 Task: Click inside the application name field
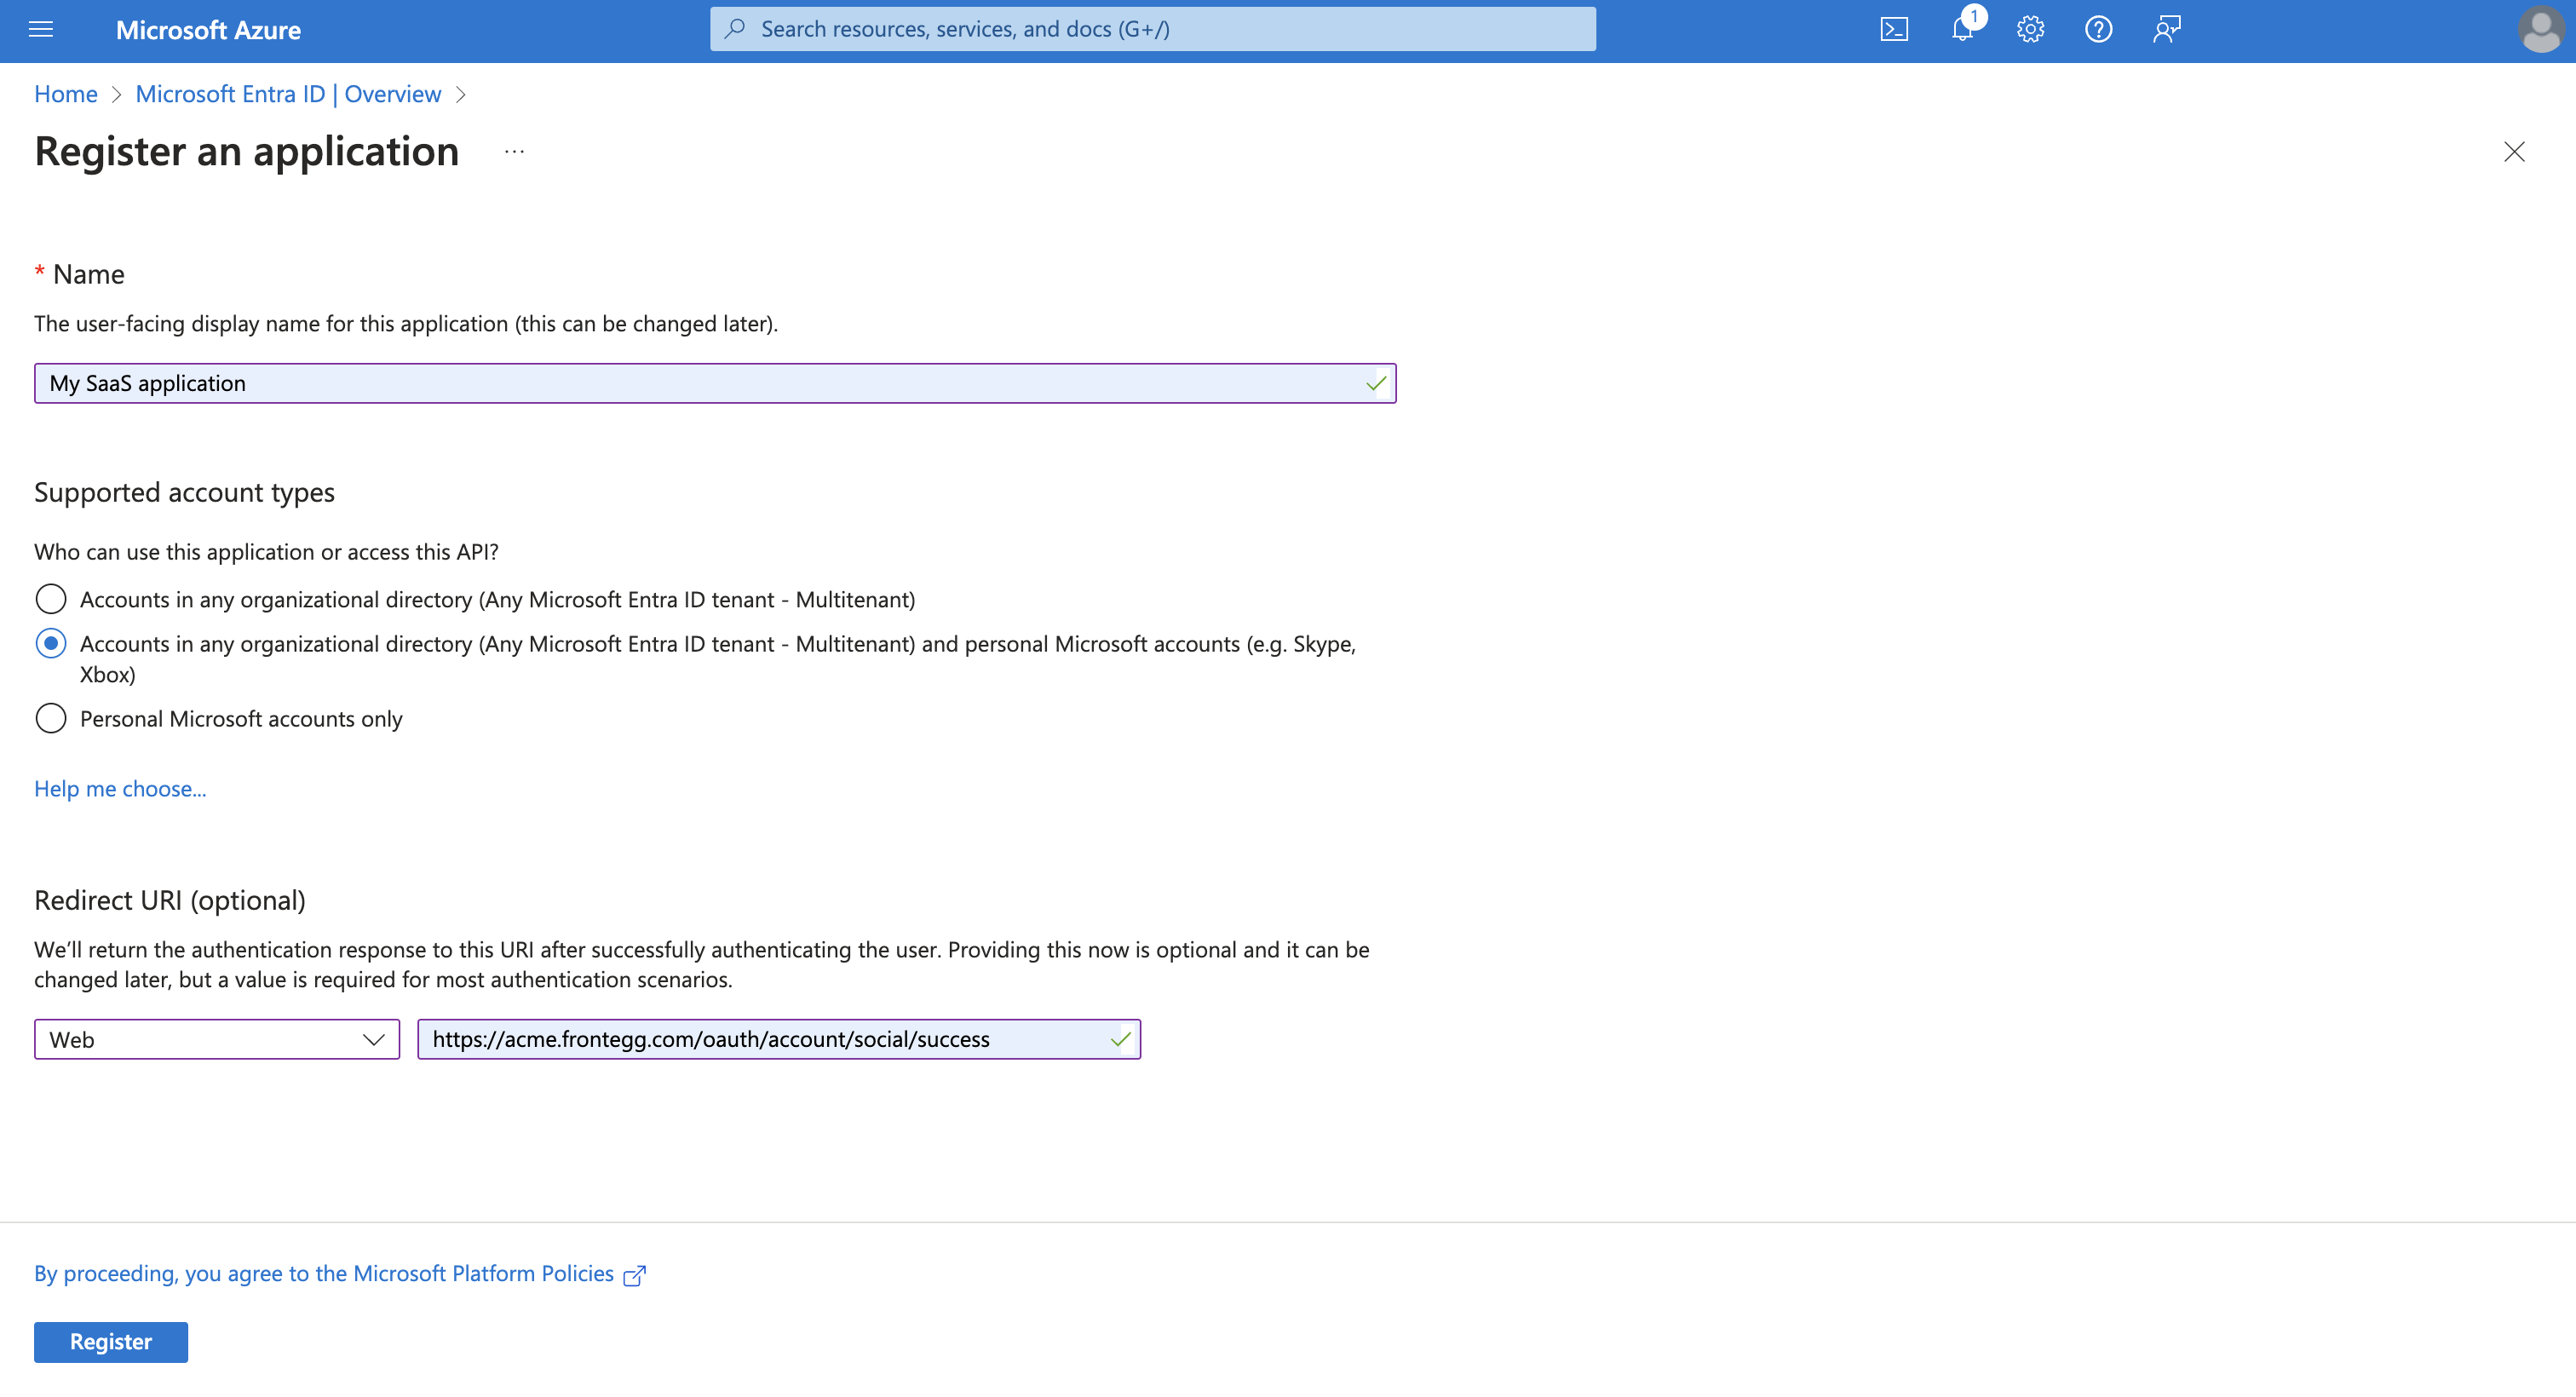700,383
